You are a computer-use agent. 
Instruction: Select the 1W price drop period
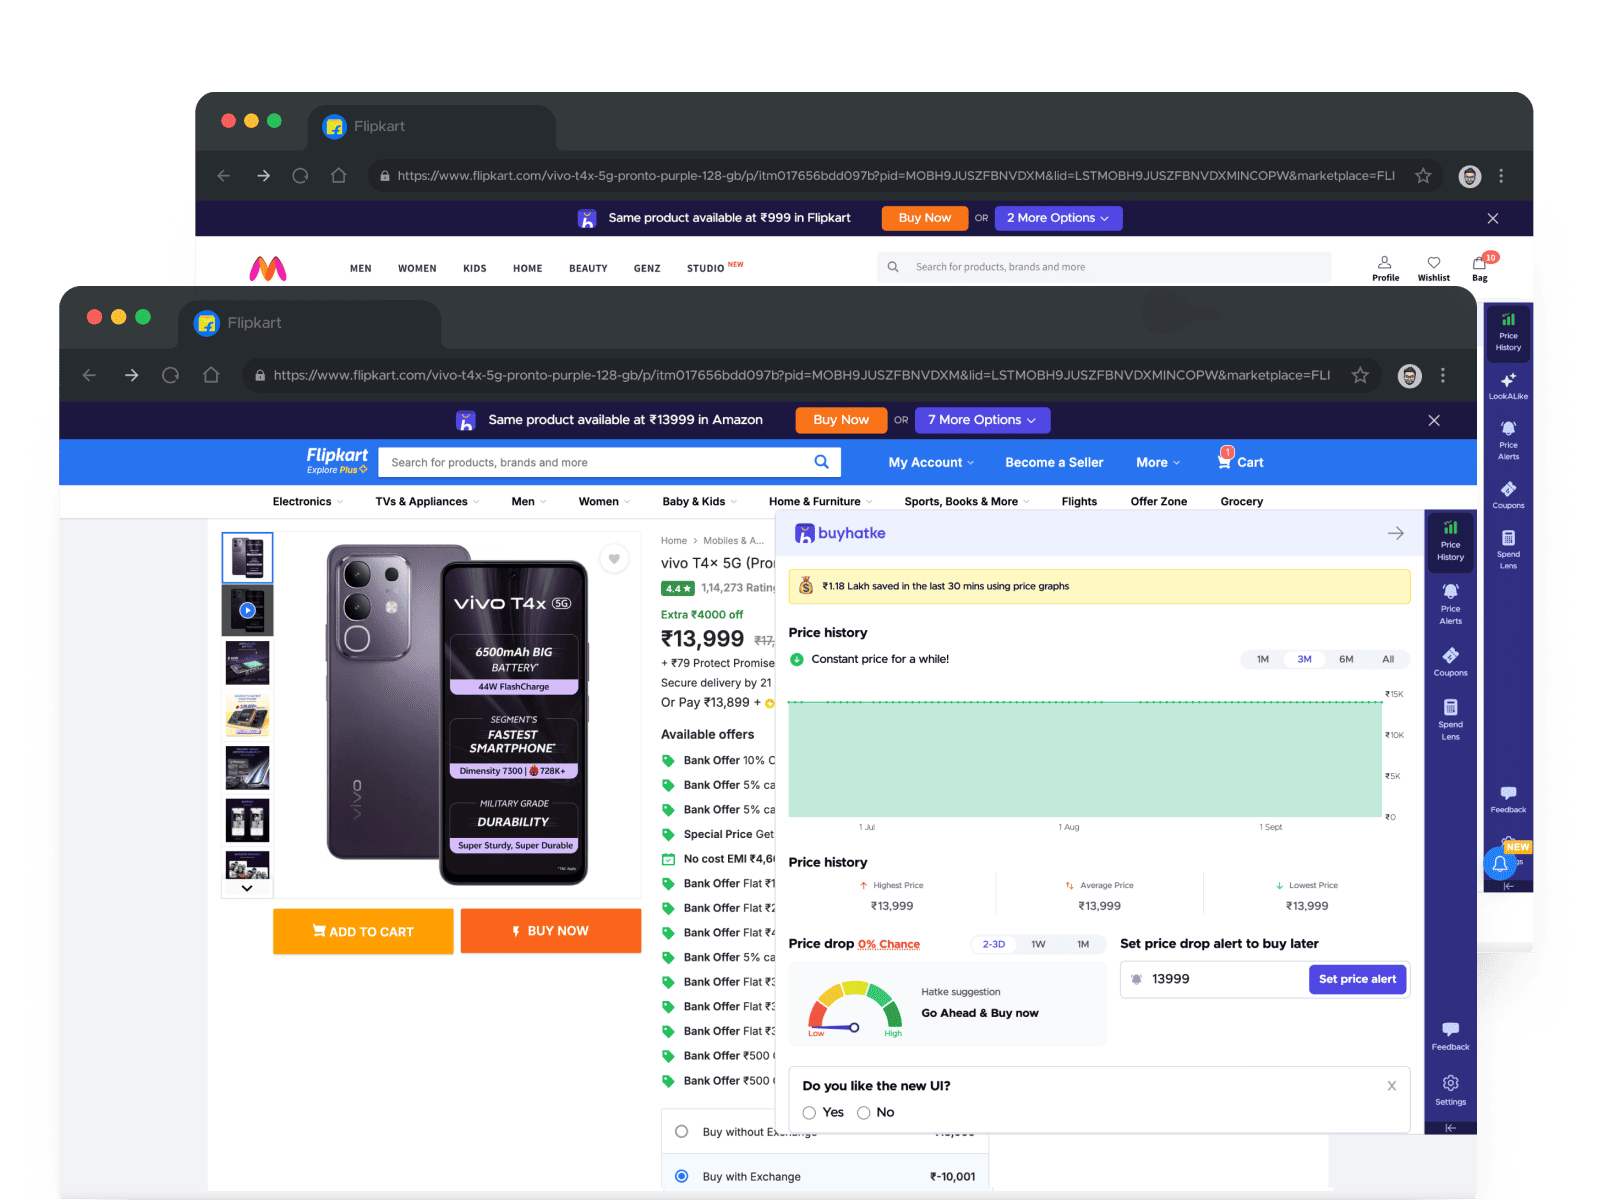(1038, 944)
